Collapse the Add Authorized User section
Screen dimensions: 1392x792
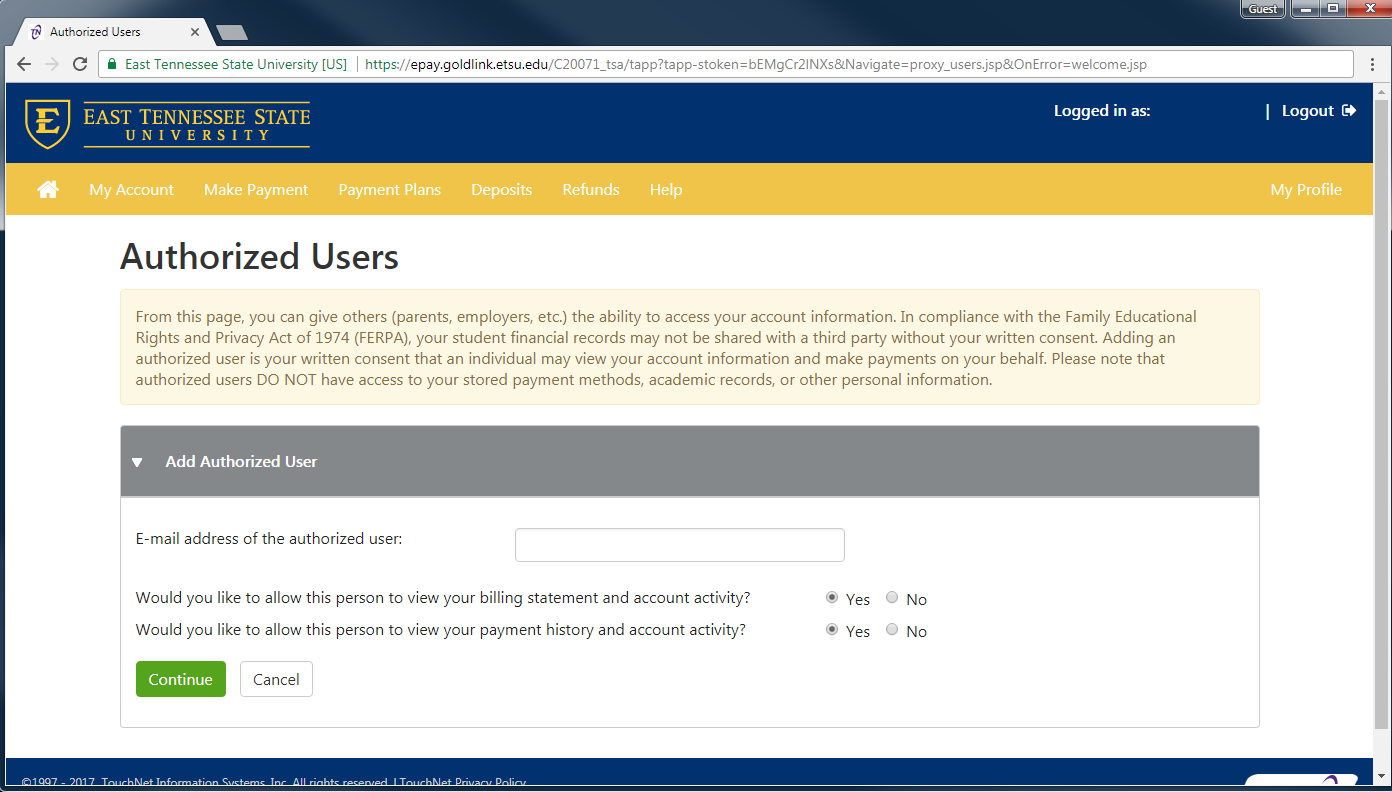click(x=138, y=462)
